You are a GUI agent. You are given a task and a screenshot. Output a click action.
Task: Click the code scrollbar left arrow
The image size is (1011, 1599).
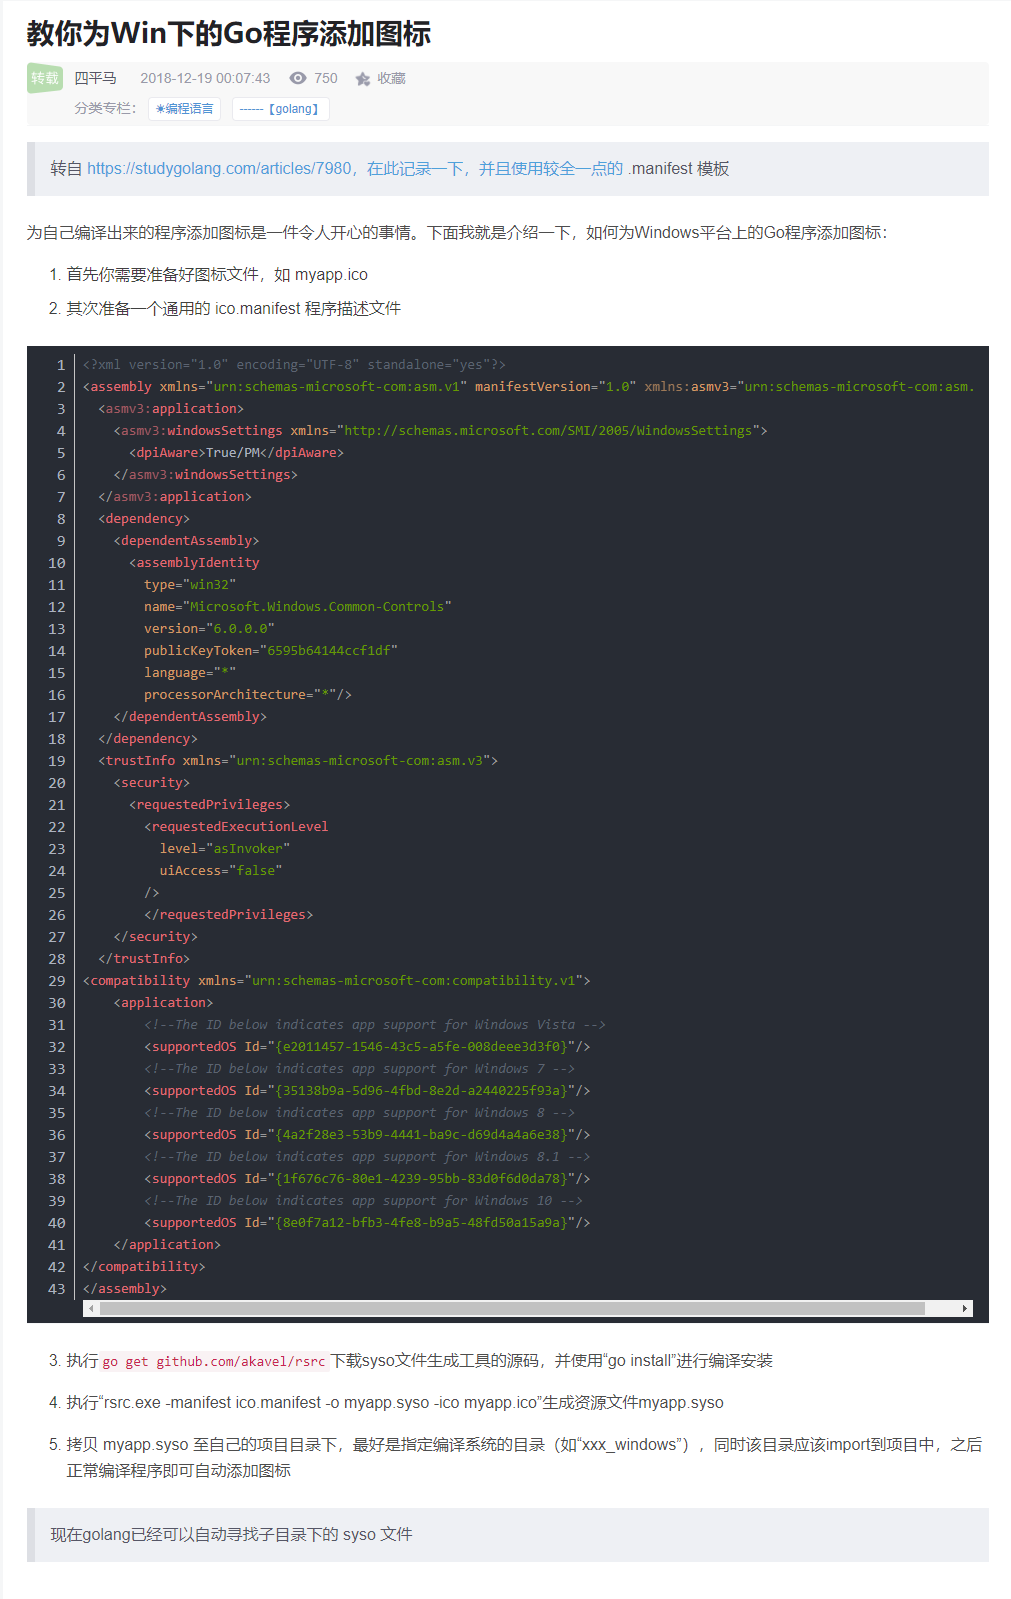click(91, 1308)
